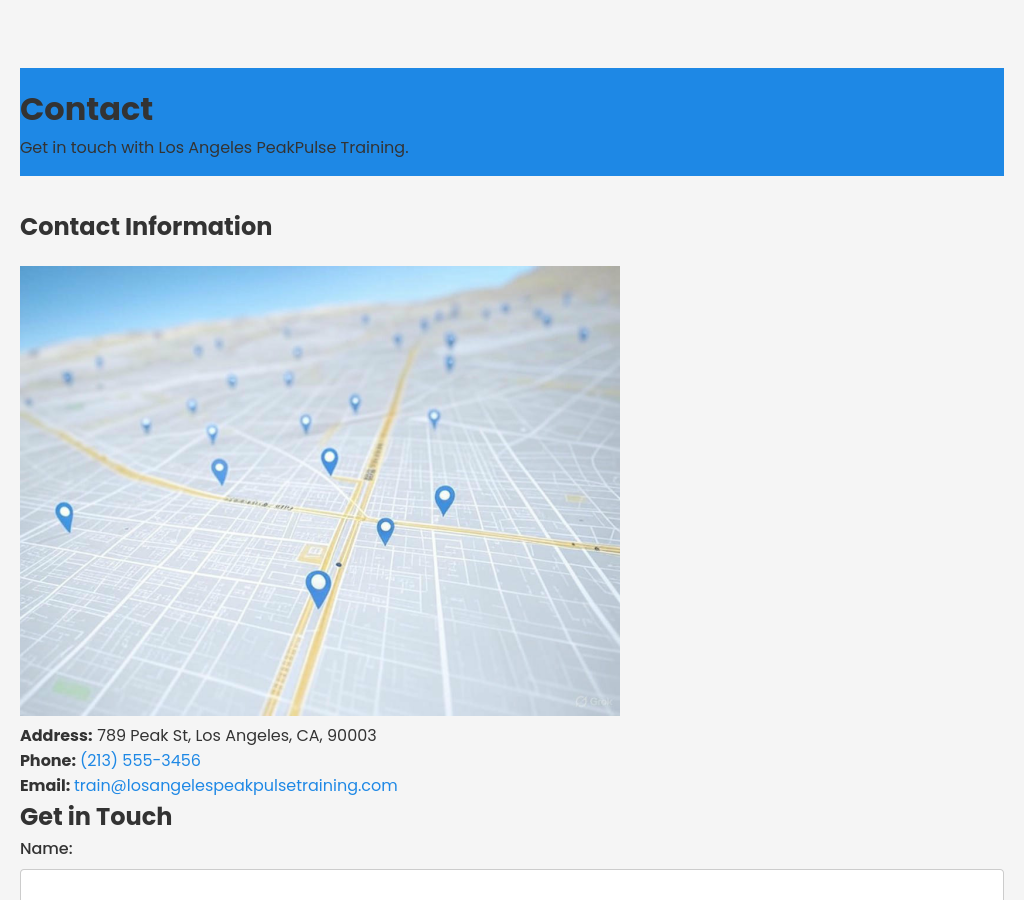Click the "Contact" page heading
Screen dimensions: 1024x900
[x=86, y=109]
